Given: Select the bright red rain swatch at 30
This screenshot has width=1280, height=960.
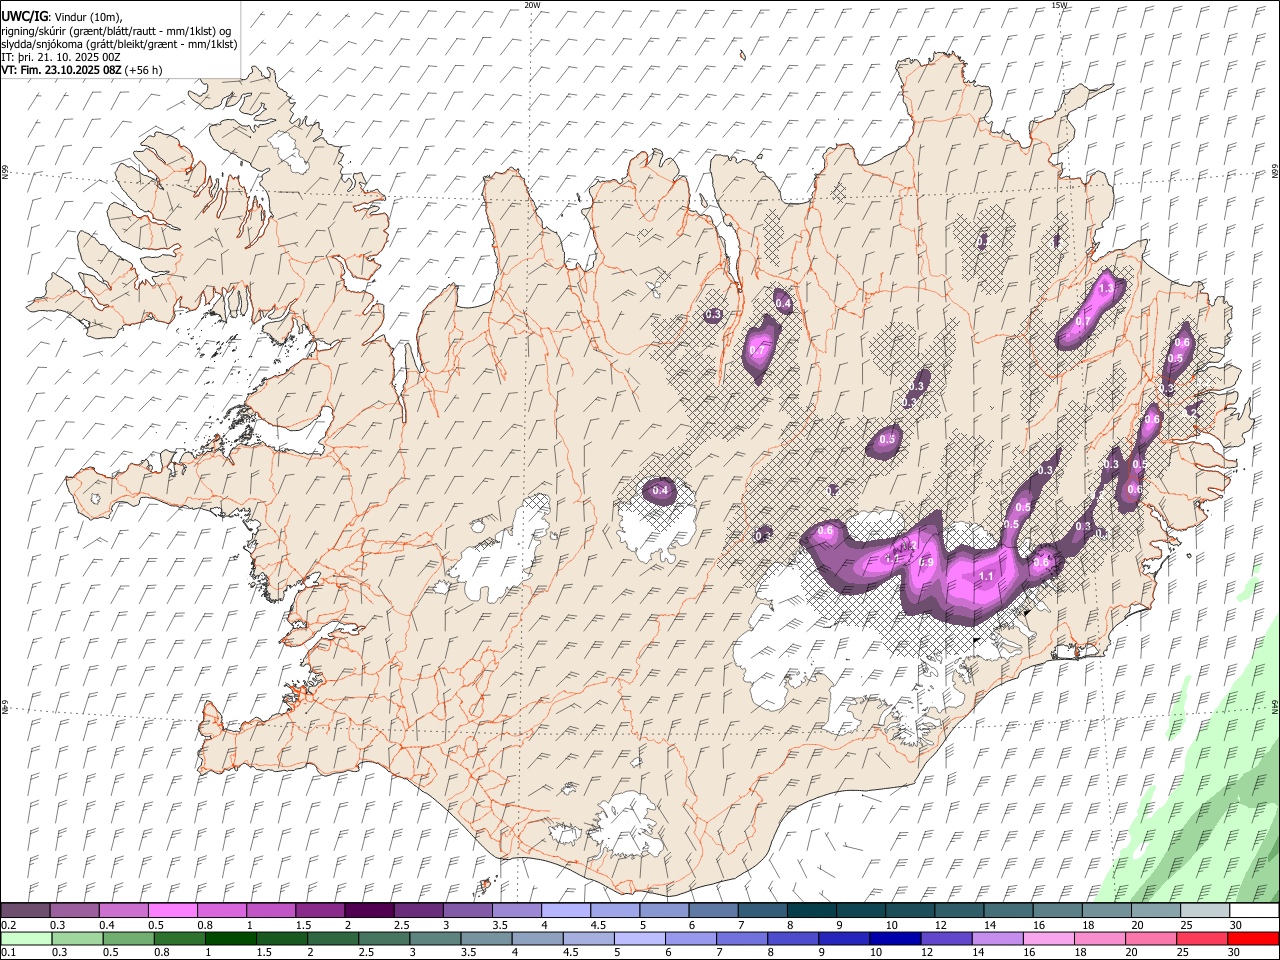Looking at the screenshot, I should pos(1253,938).
